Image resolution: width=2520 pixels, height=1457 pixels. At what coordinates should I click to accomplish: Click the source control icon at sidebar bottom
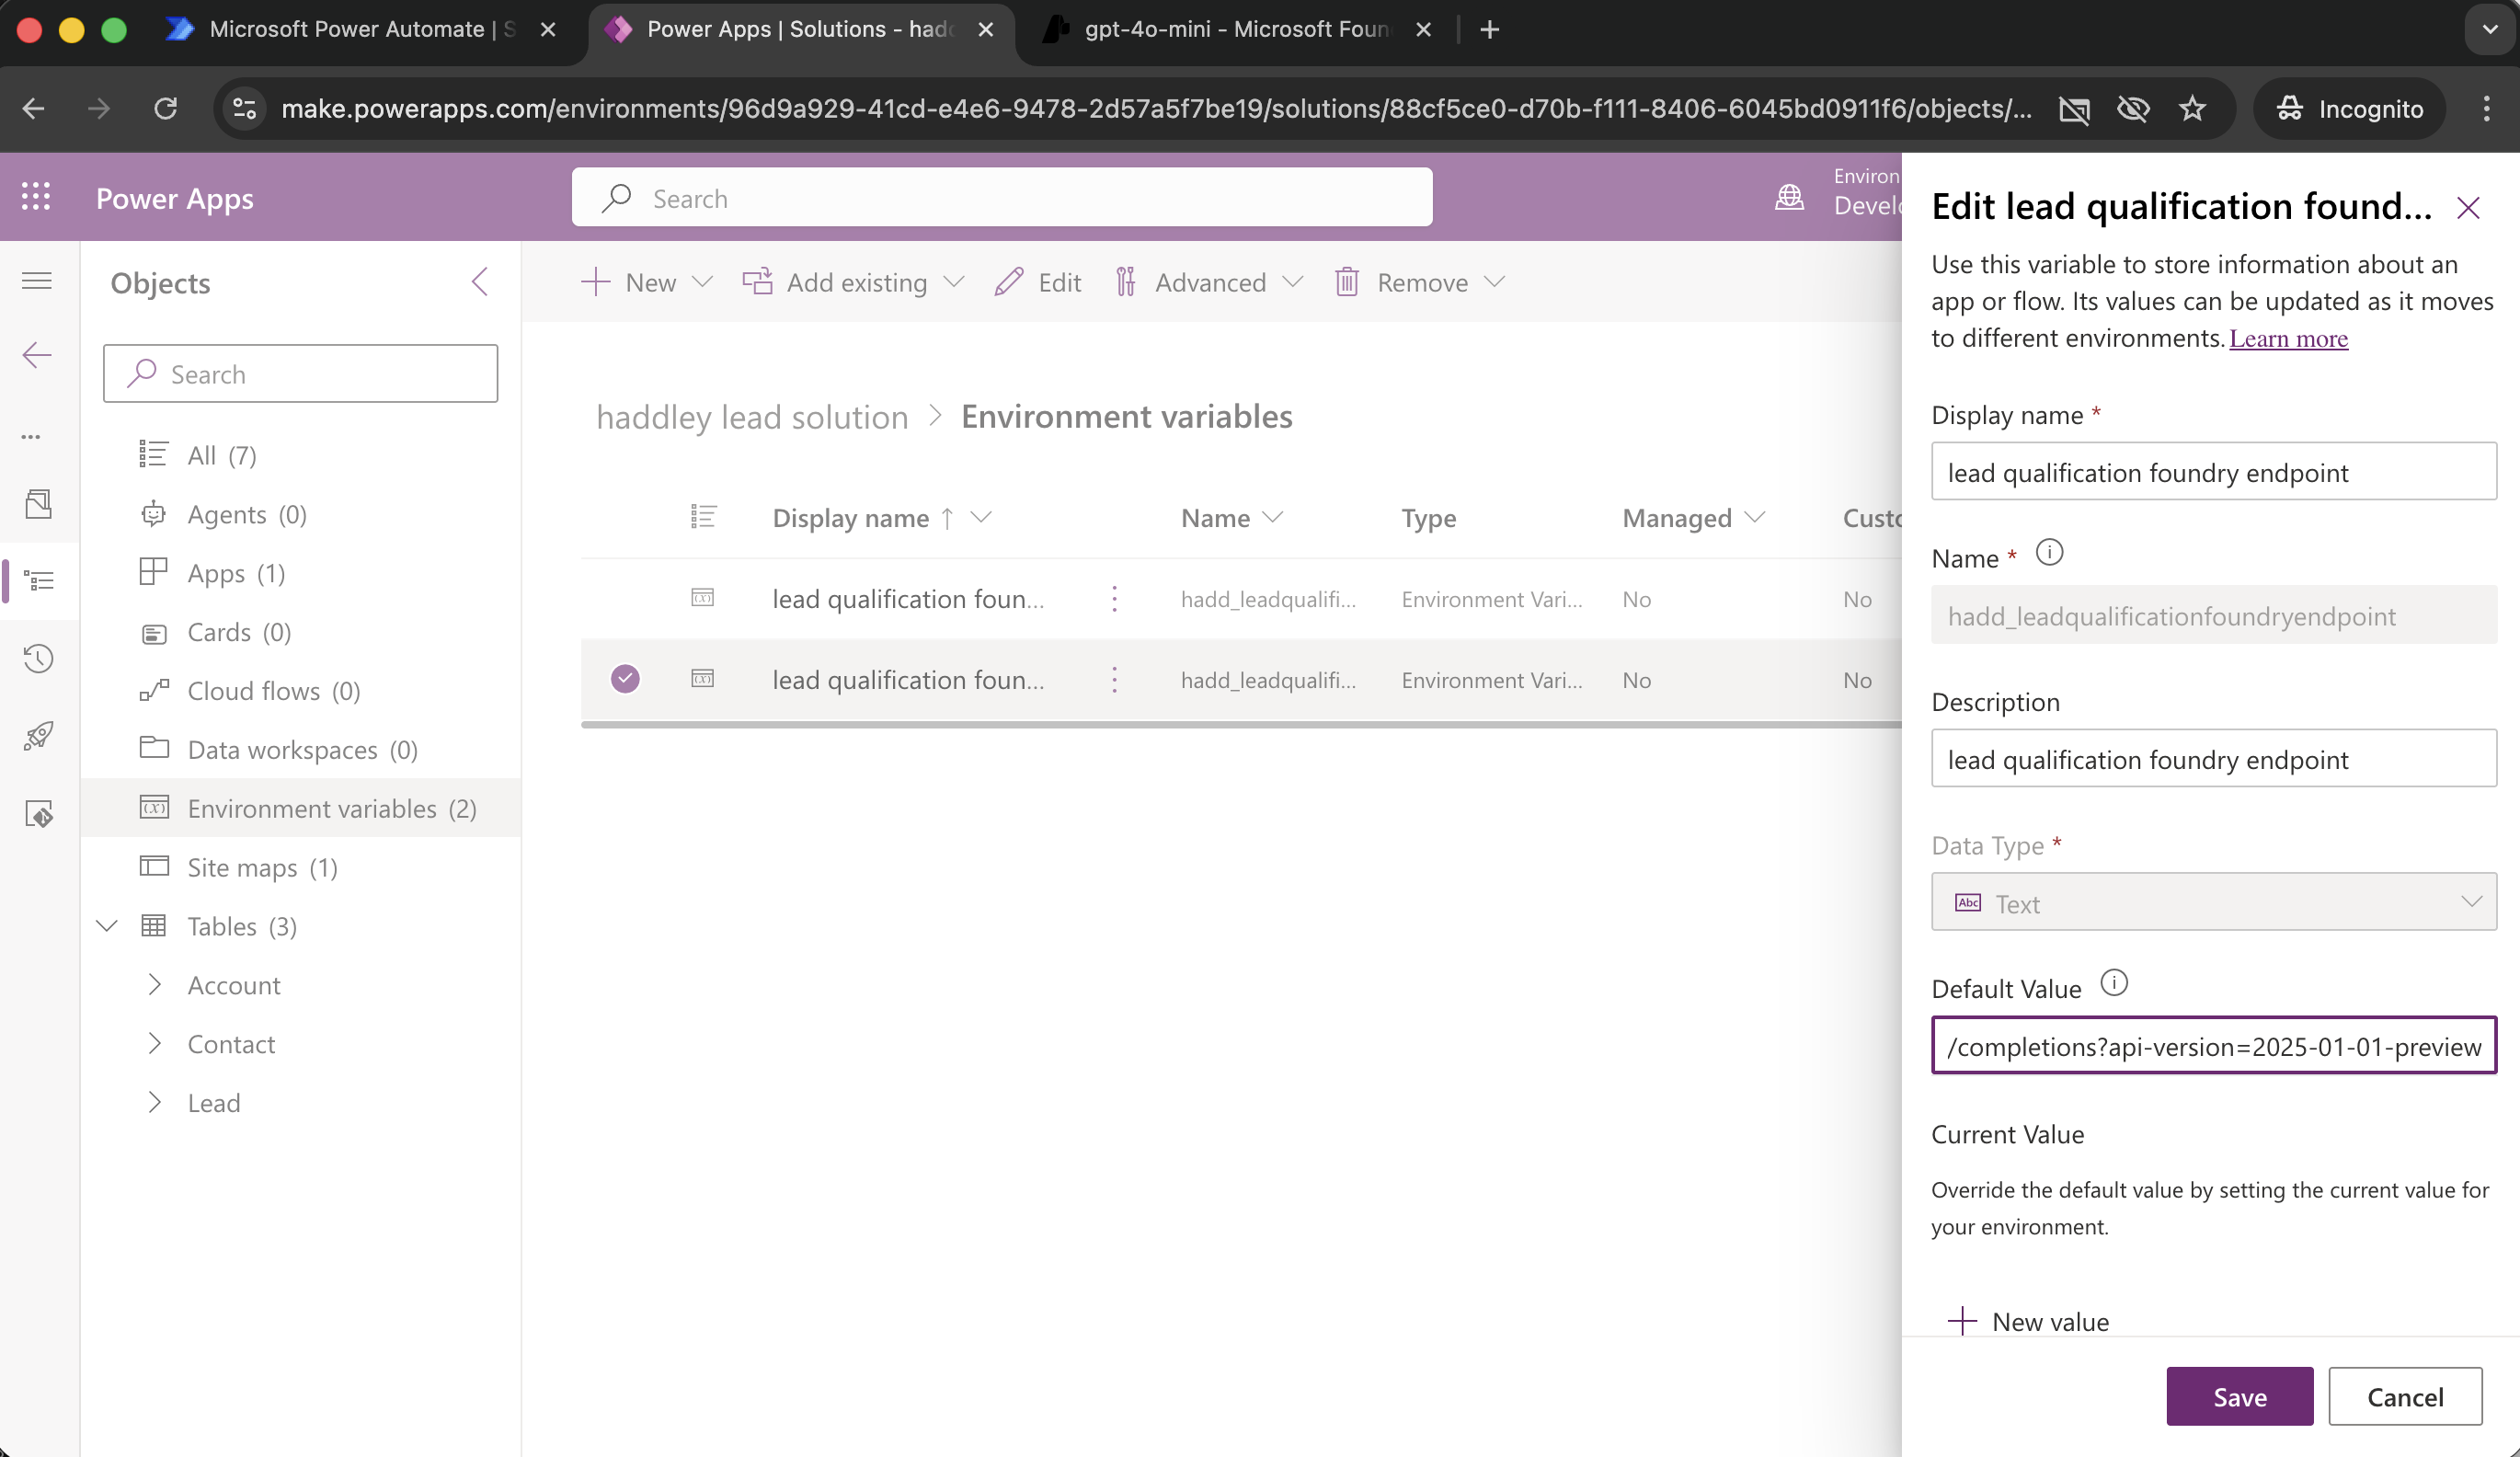40,813
